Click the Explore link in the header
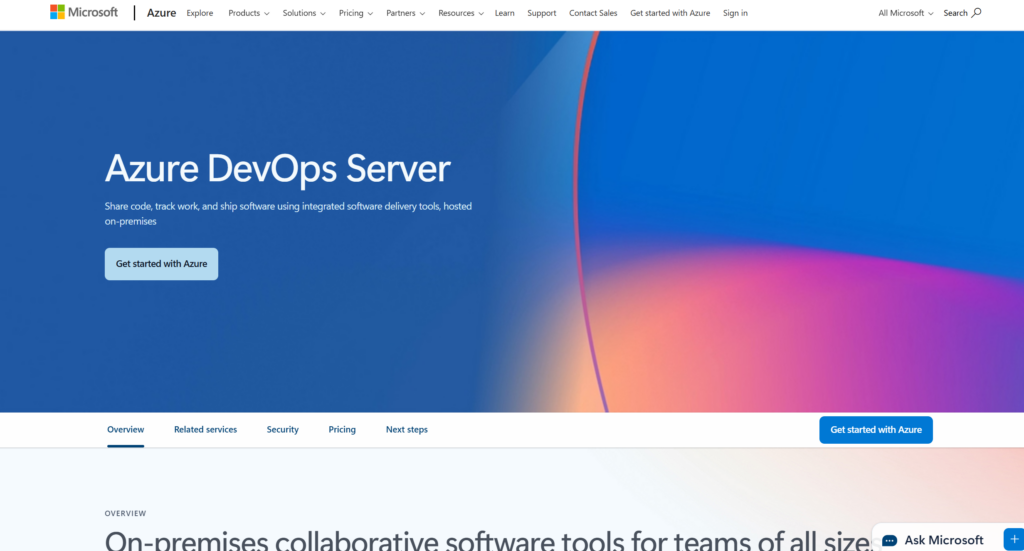The height and width of the screenshot is (551, 1024). click(x=200, y=13)
